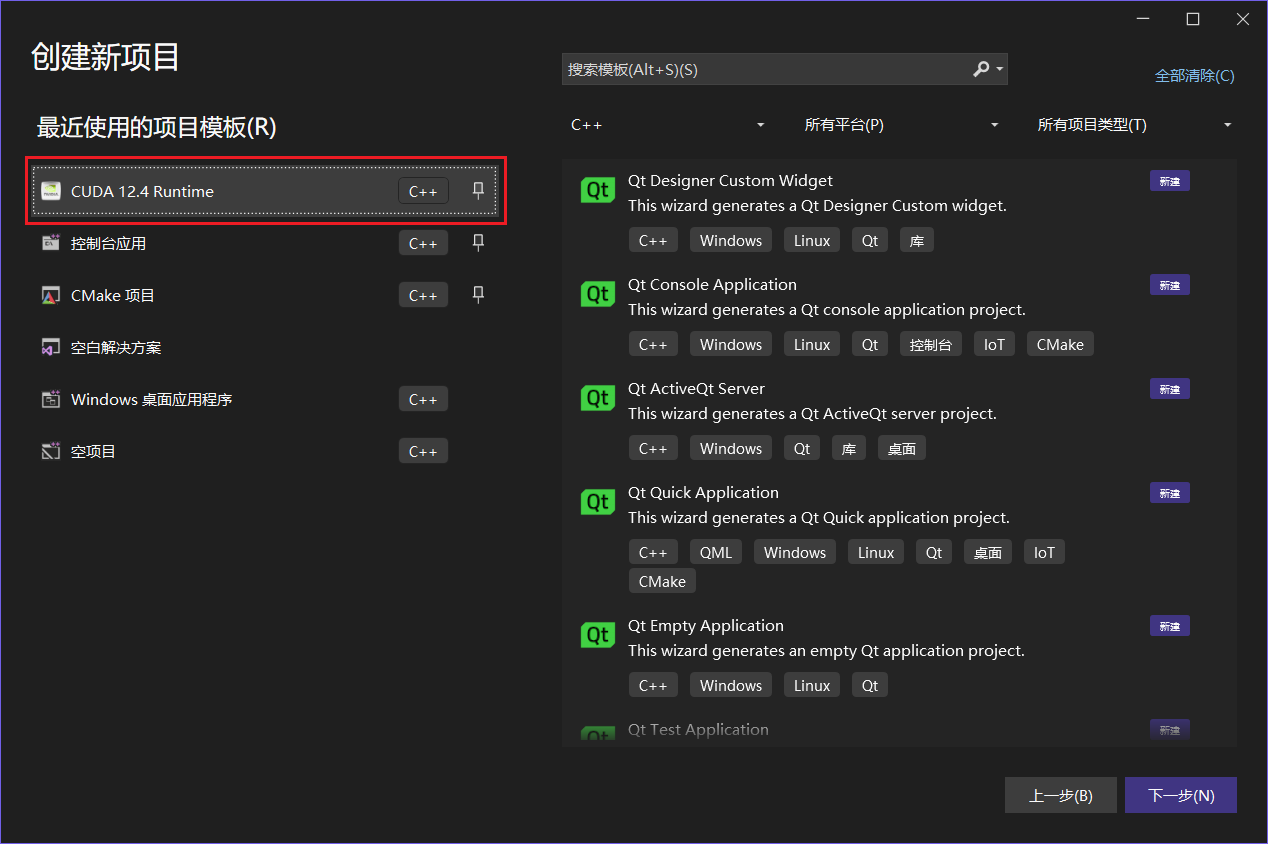Viewport: 1268px width, 844px height.
Task: Open the all platforms filter dropdown
Action: click(x=900, y=125)
